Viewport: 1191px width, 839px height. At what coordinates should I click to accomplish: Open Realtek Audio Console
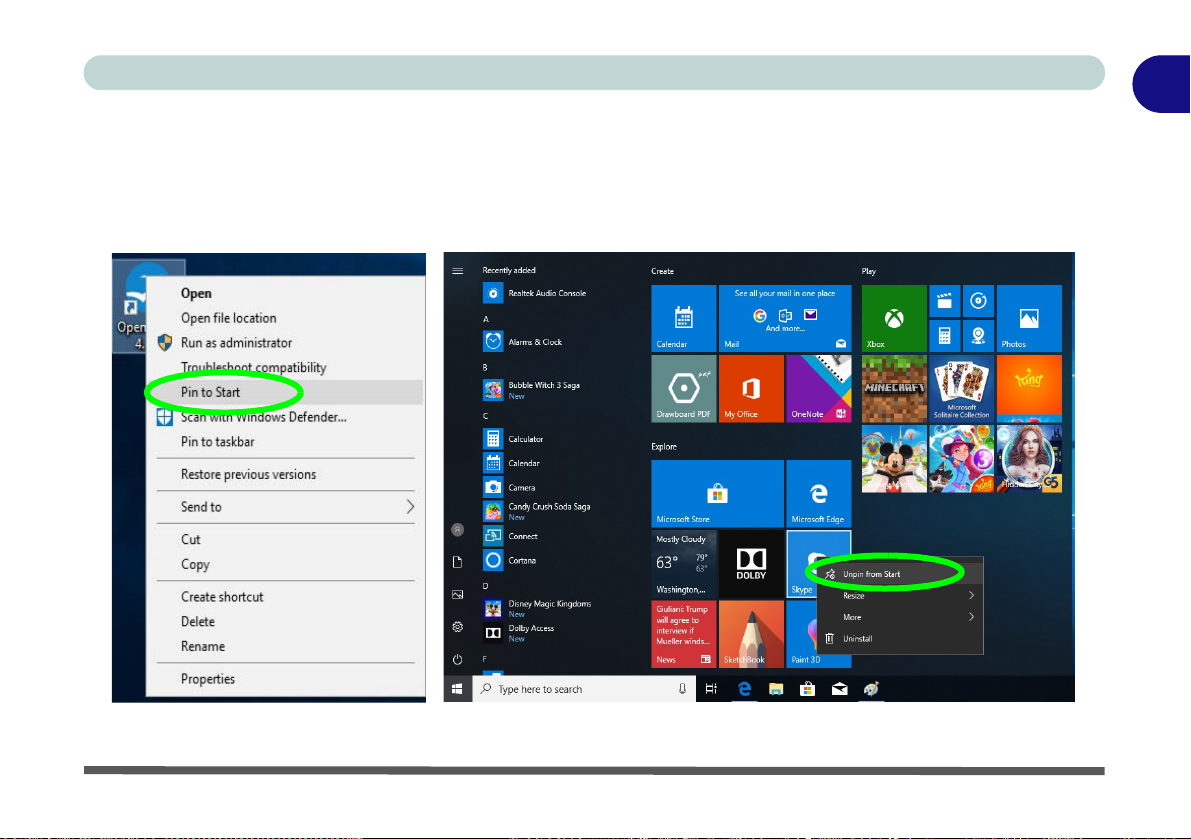click(534, 293)
